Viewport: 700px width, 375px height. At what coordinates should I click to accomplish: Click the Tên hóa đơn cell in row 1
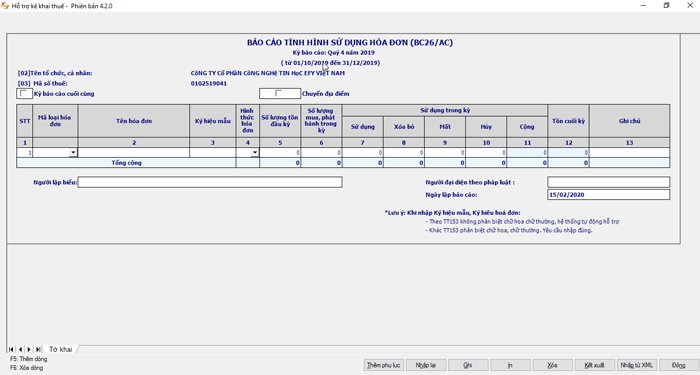pyautogui.click(x=133, y=153)
